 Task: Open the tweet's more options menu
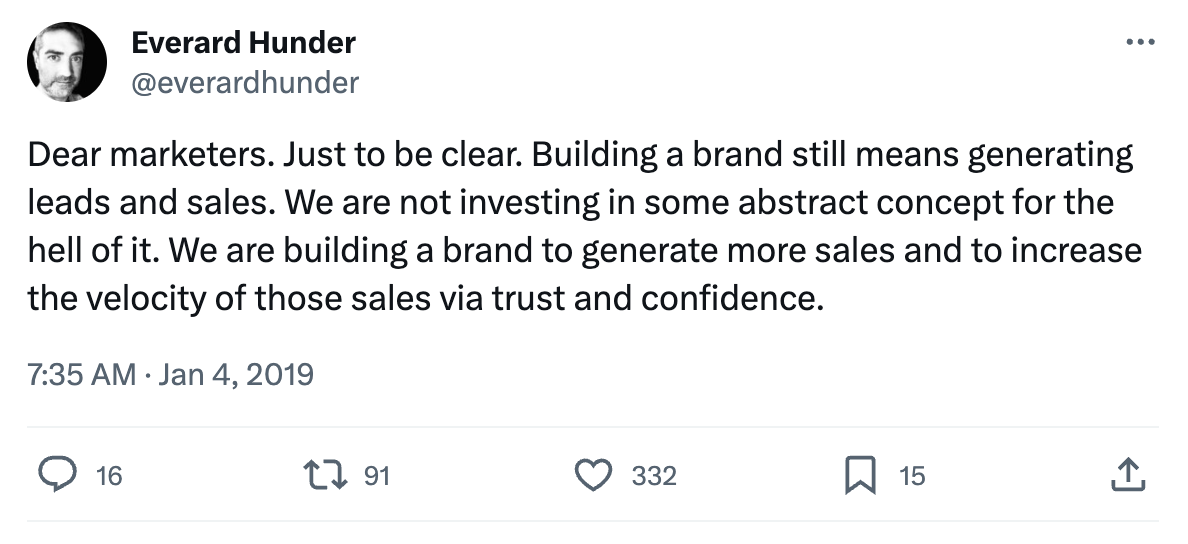click(1140, 42)
